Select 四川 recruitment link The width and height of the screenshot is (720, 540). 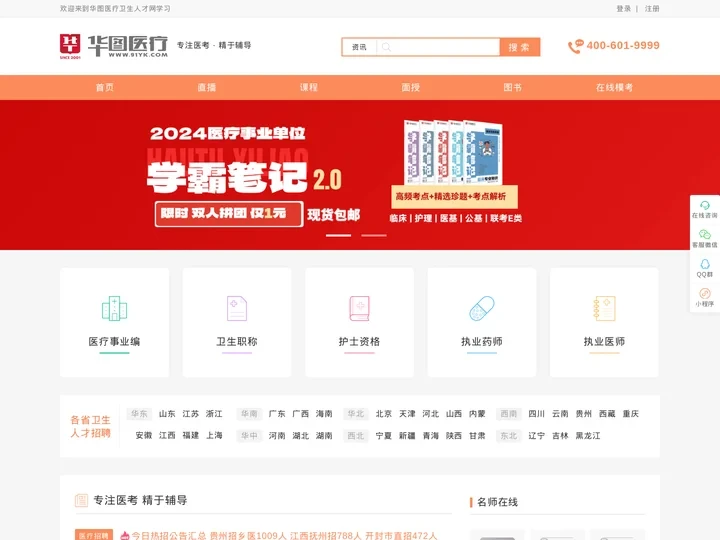pyautogui.click(x=536, y=414)
